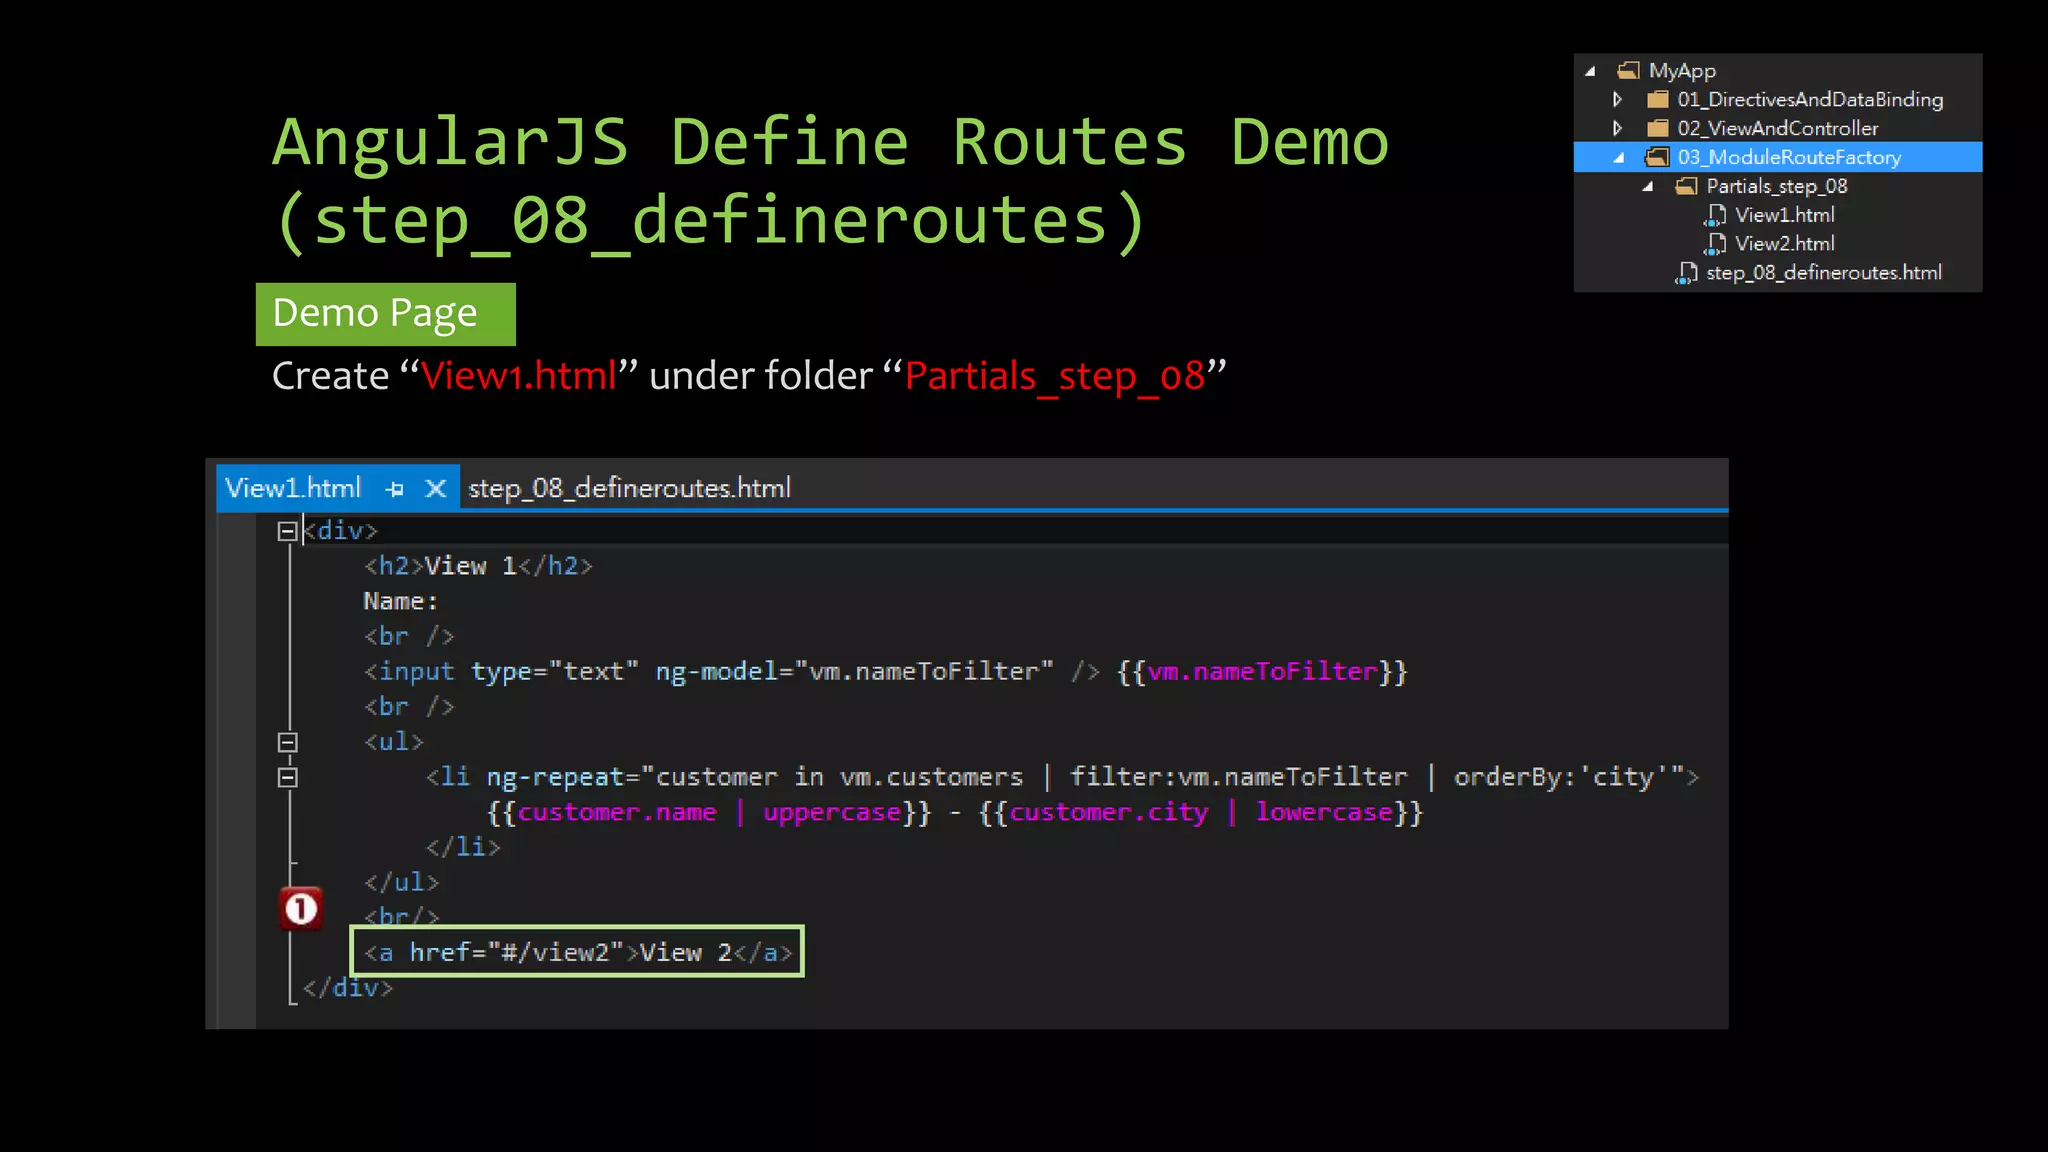
Task: Click the li ng-repeat code line
Action: pyautogui.click(x=1062, y=777)
